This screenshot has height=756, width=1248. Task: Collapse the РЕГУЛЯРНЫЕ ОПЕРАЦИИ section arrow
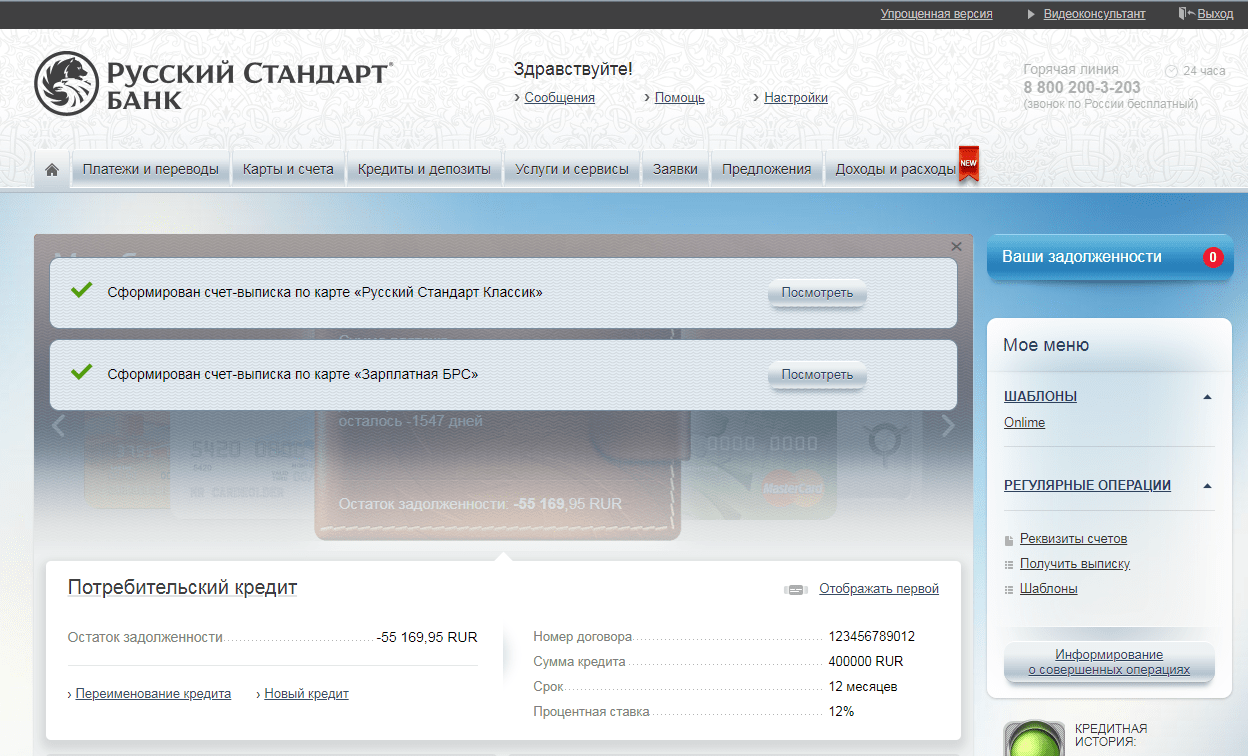(x=1207, y=486)
